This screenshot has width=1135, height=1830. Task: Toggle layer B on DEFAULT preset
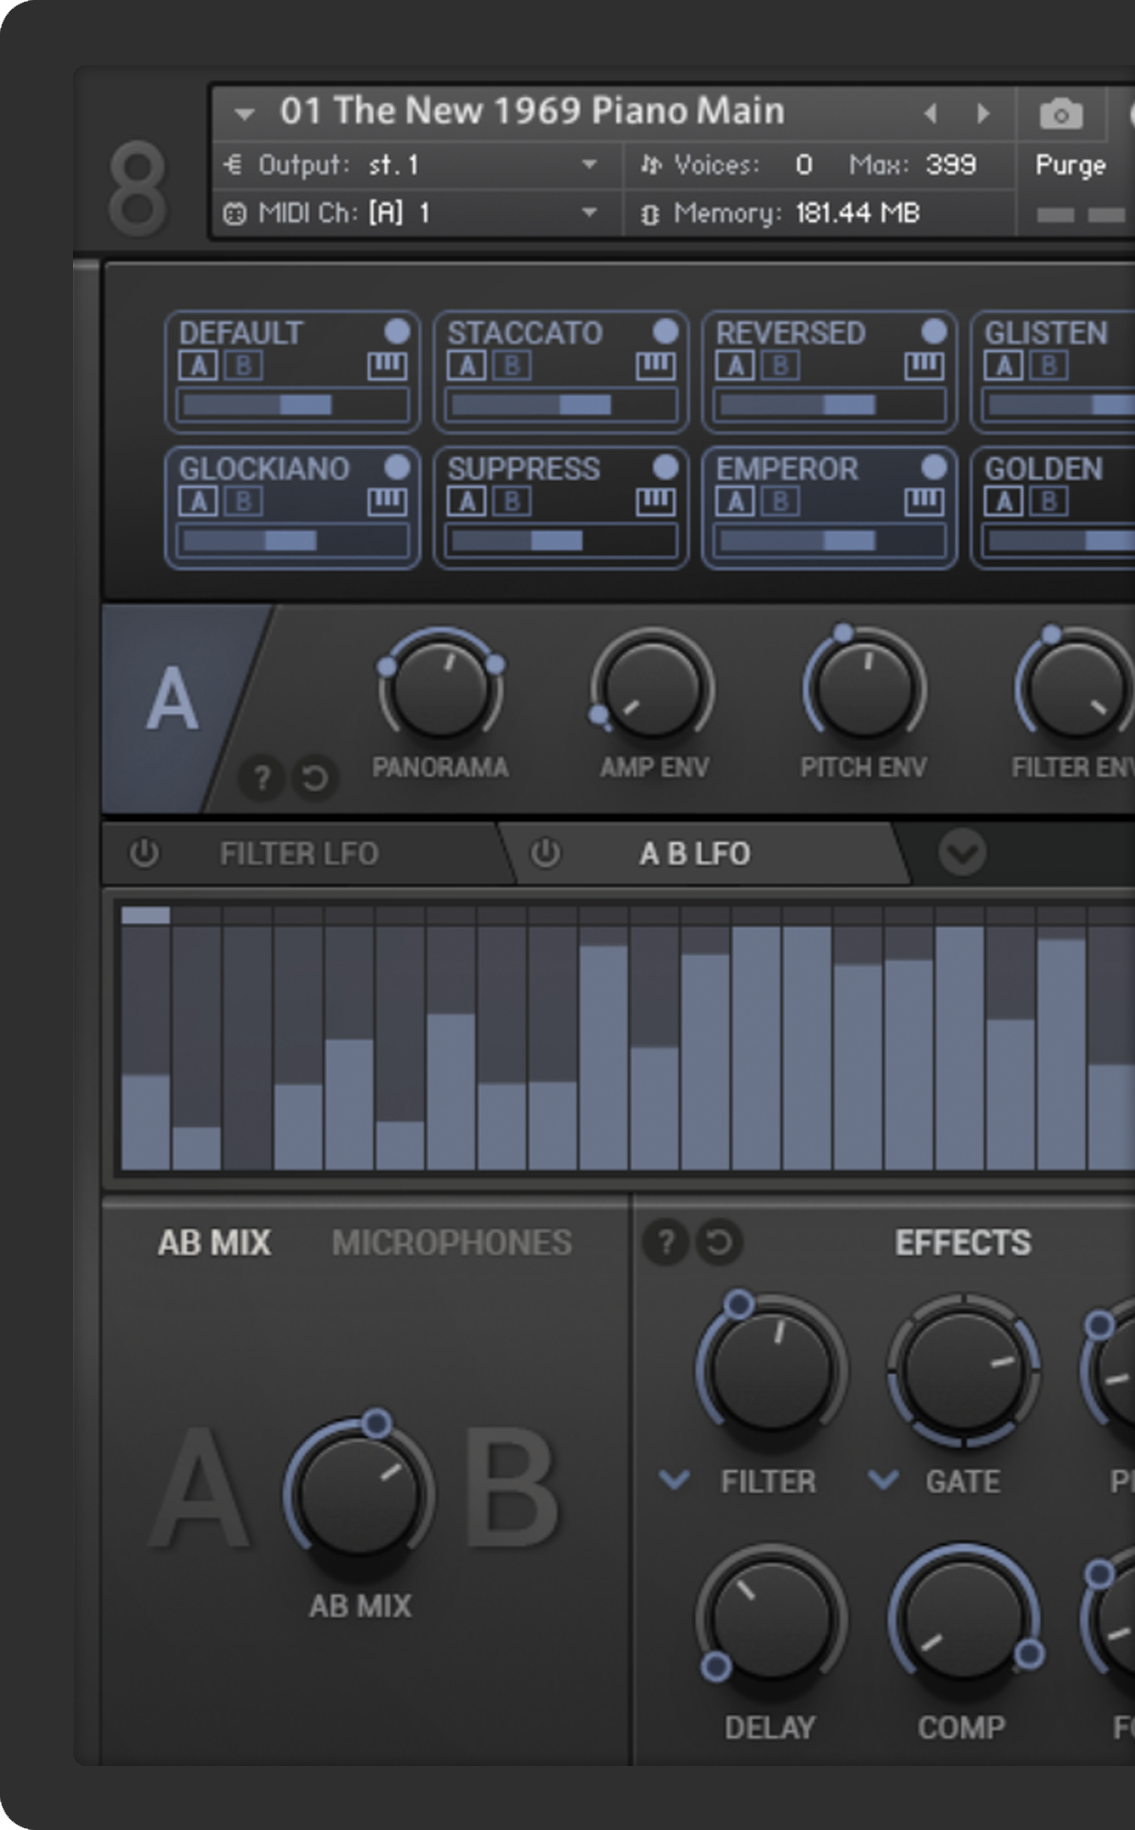coord(243,366)
